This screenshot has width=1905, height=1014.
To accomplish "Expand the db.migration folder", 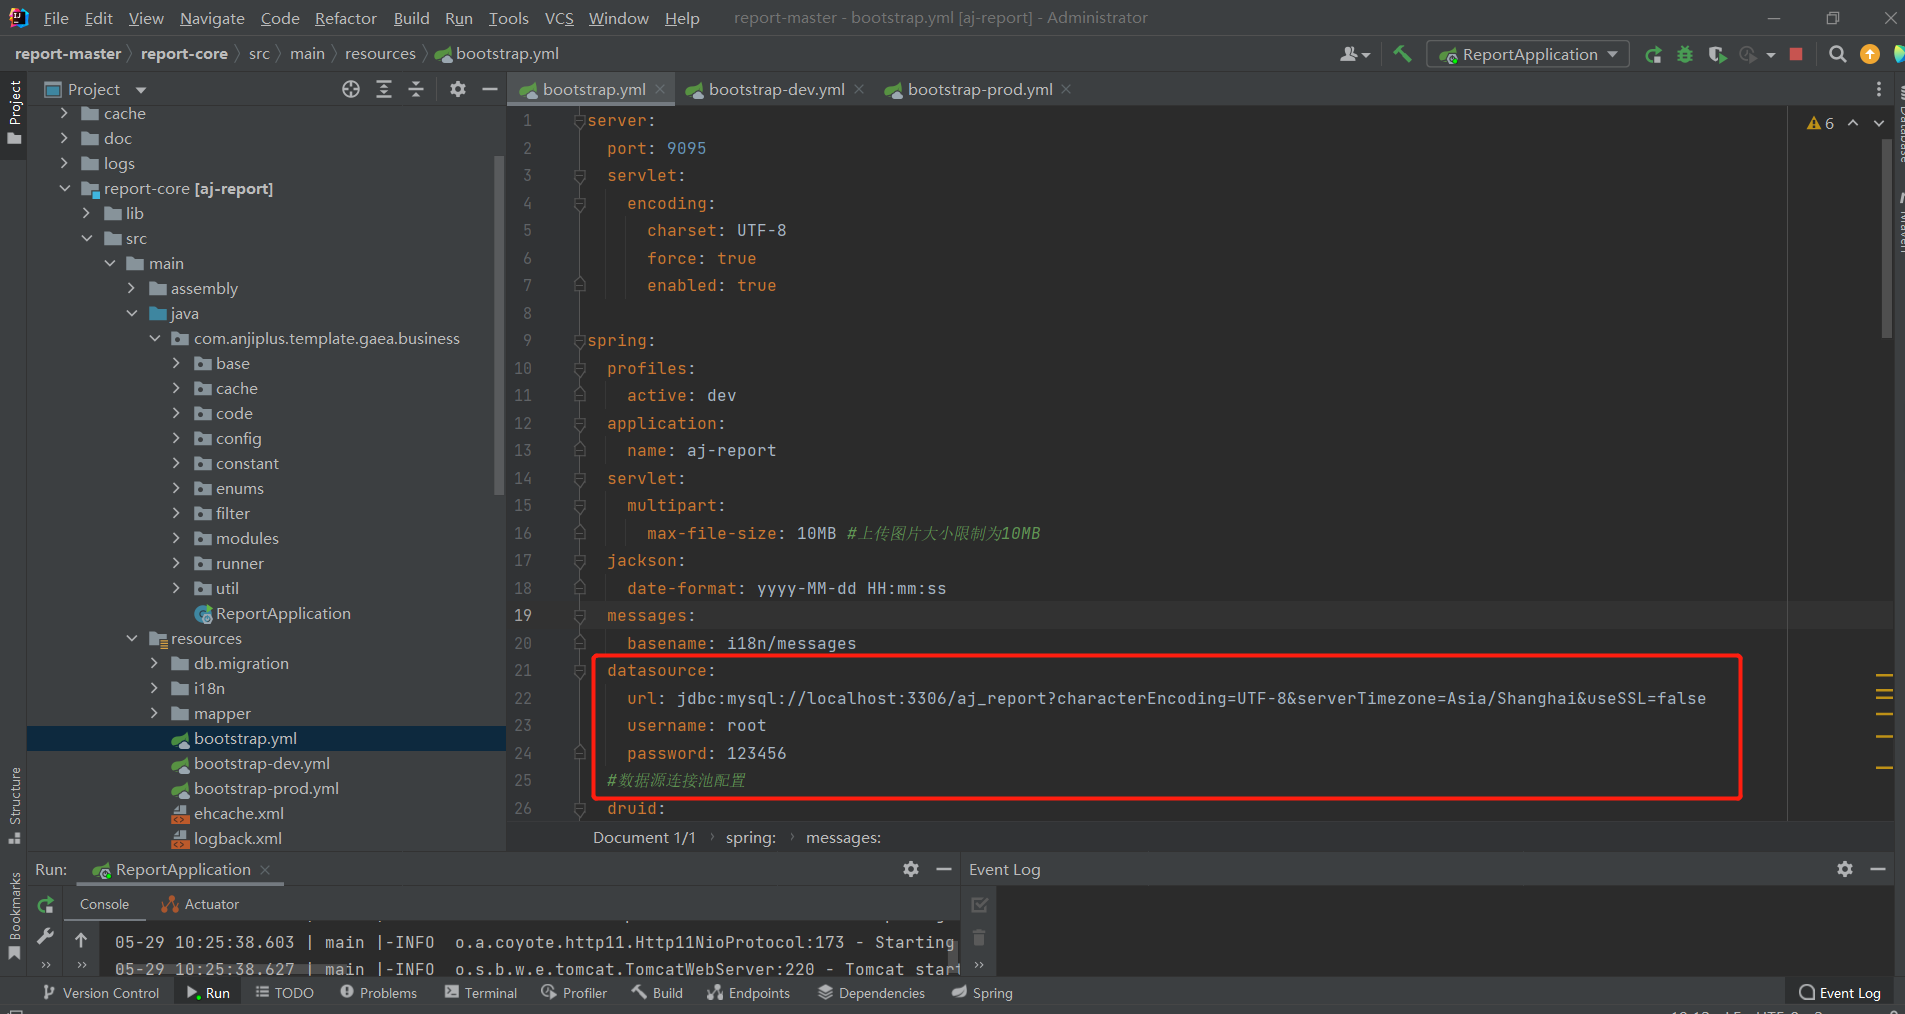I will pyautogui.click(x=154, y=663).
